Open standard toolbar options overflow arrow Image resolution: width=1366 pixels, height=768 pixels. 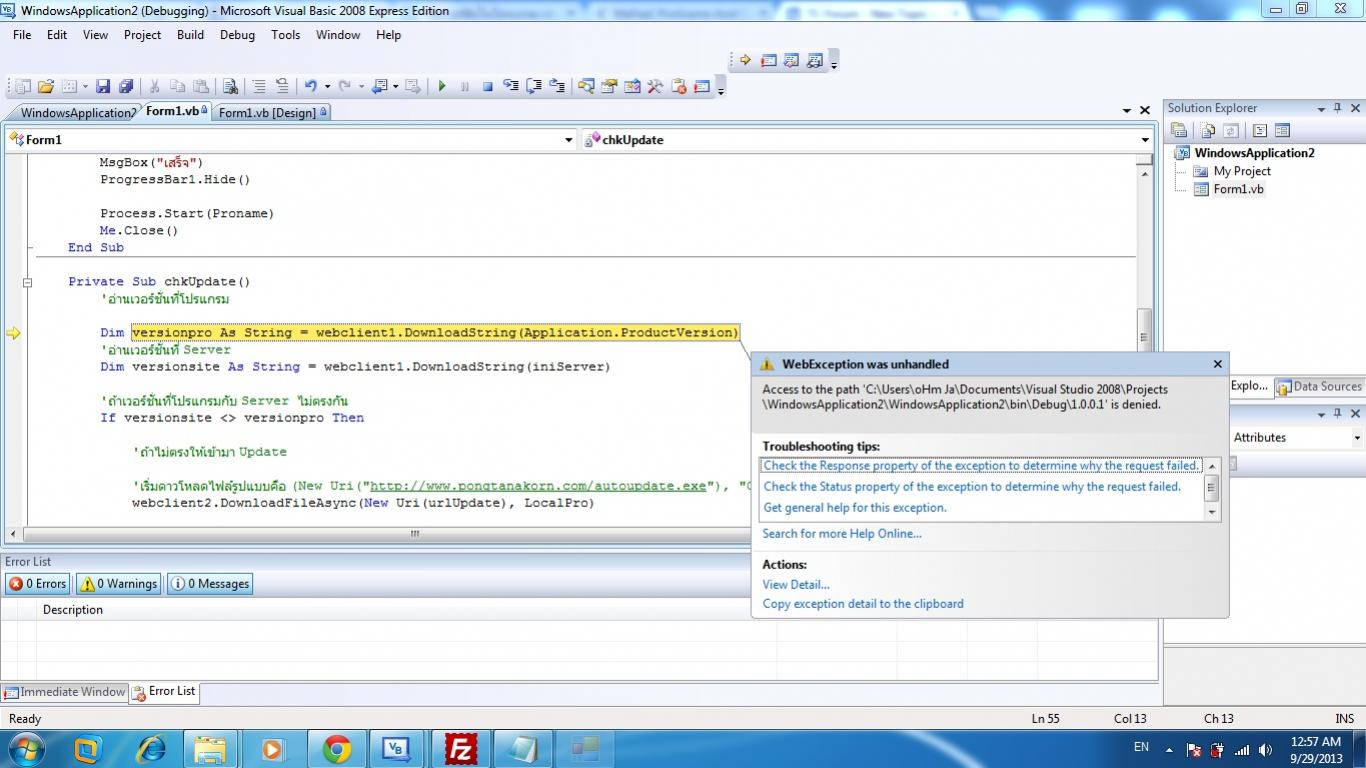pyautogui.click(x=721, y=88)
